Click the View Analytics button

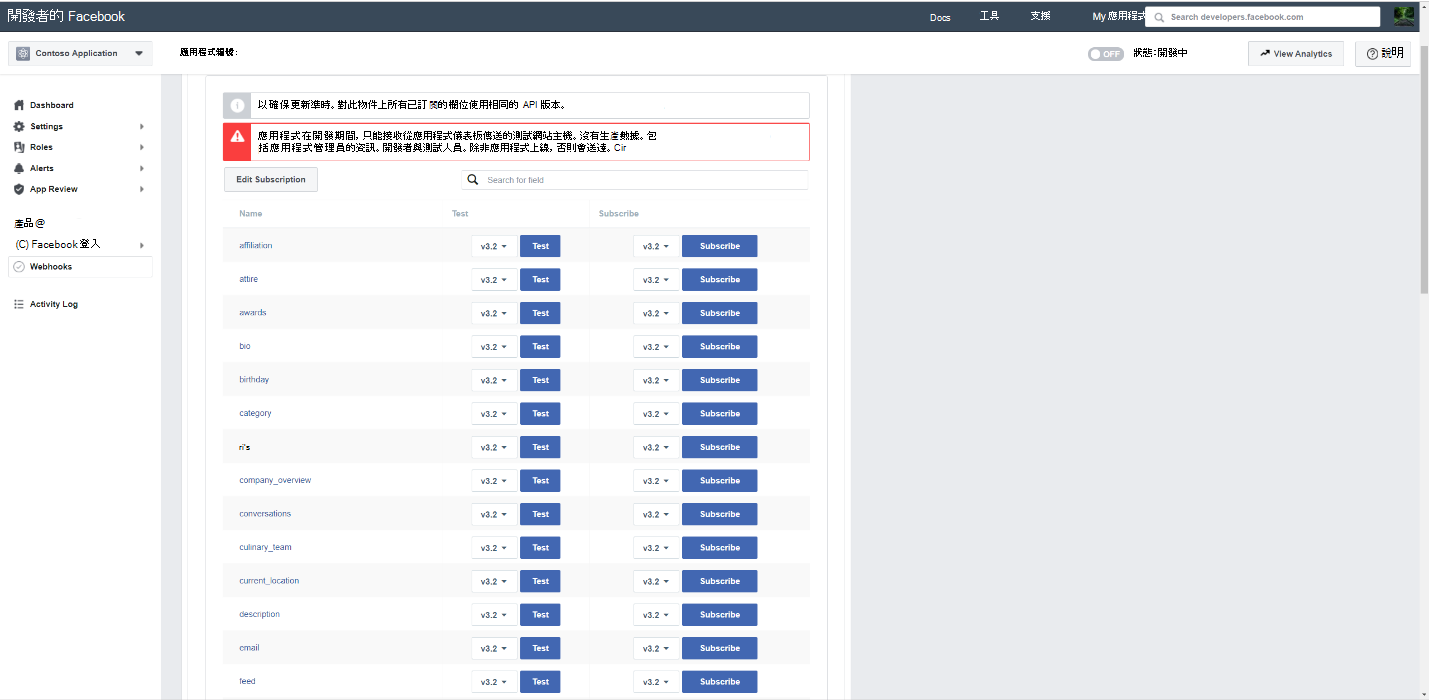click(x=1296, y=54)
